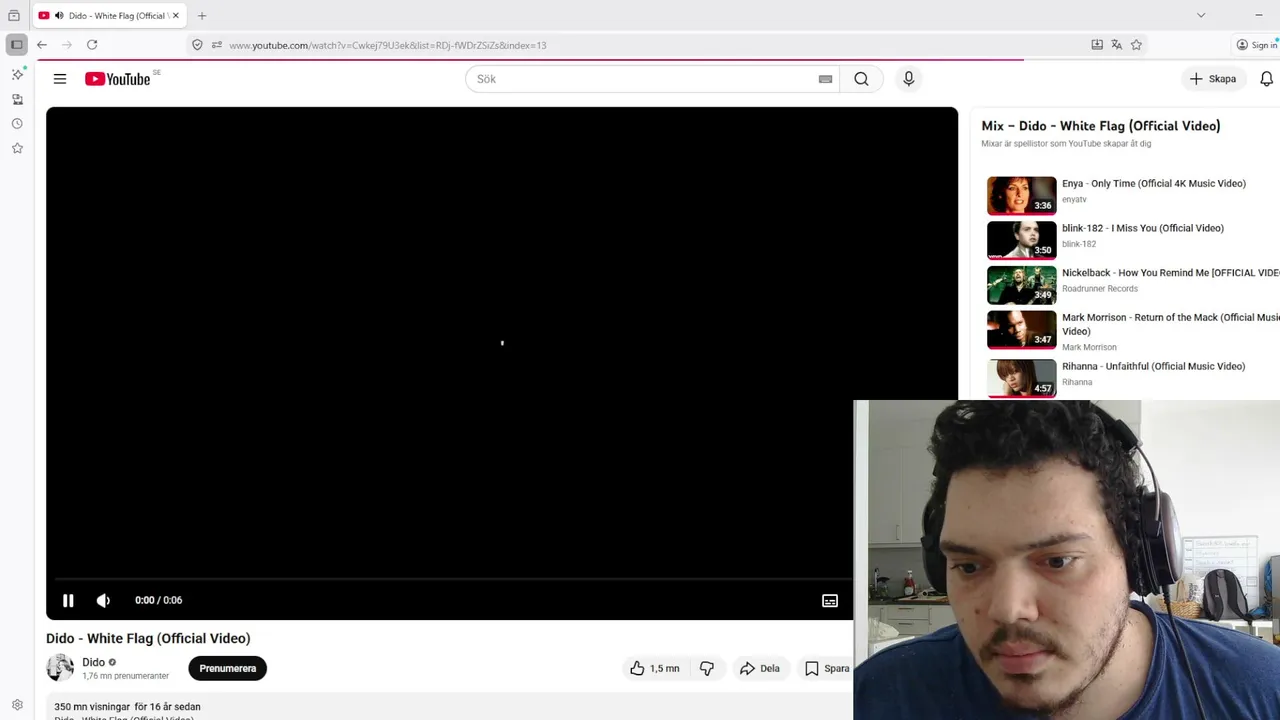
Task: Click the verified badge beside Dido
Action: 112,662
